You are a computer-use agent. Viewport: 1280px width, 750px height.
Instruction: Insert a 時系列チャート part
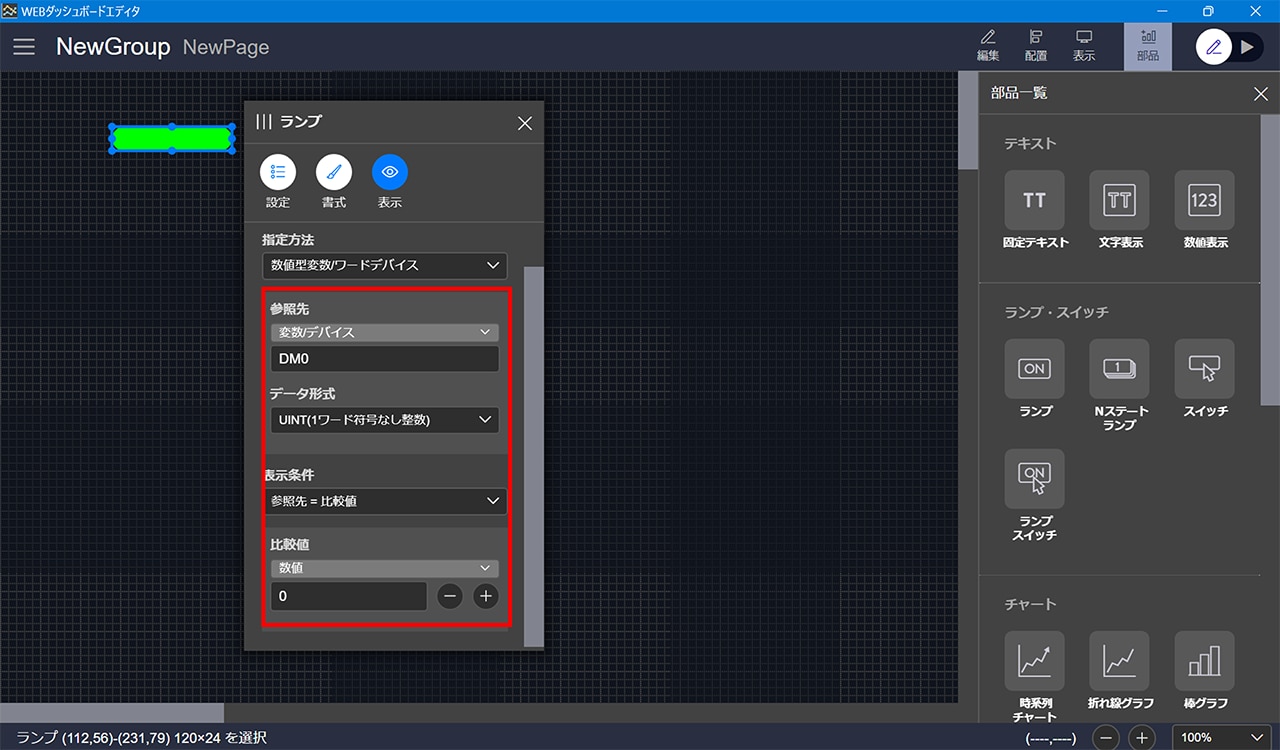(1034, 661)
